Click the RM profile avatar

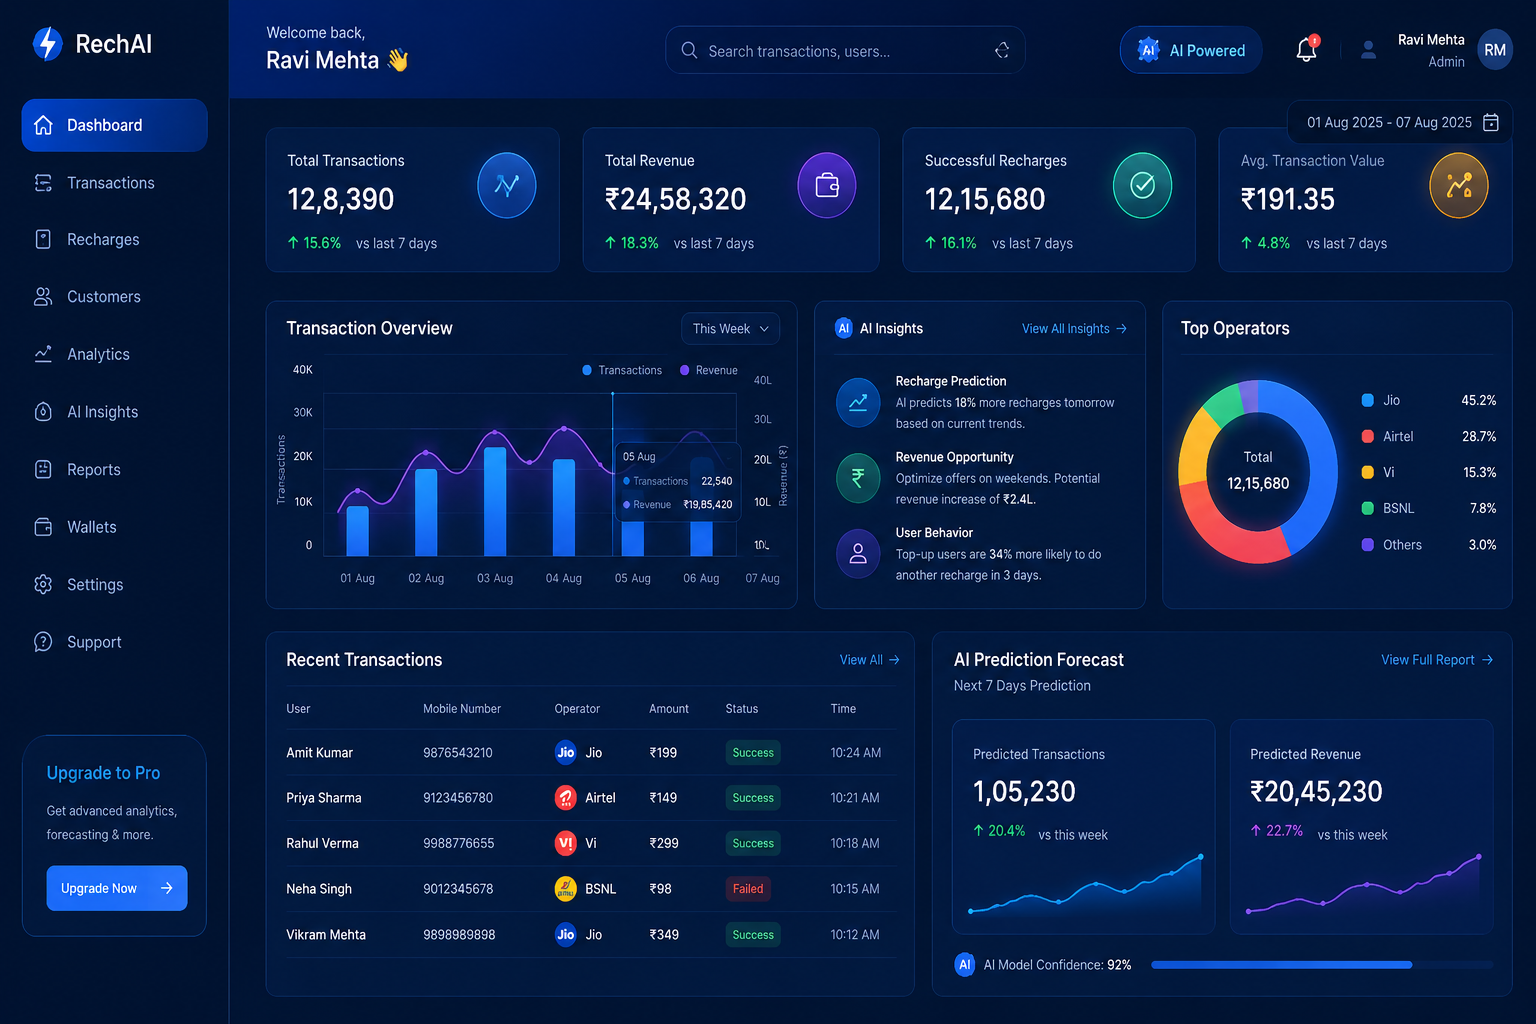pos(1495,50)
